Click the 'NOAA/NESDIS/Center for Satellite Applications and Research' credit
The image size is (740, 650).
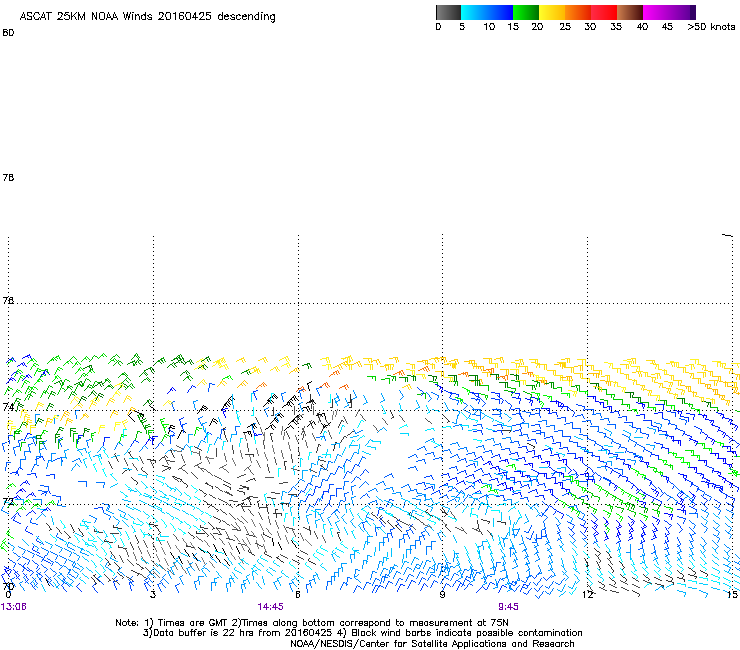tap(432, 644)
